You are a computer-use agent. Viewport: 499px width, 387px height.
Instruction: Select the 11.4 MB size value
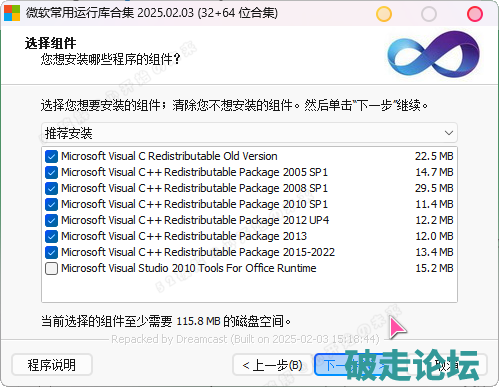[x=434, y=204]
